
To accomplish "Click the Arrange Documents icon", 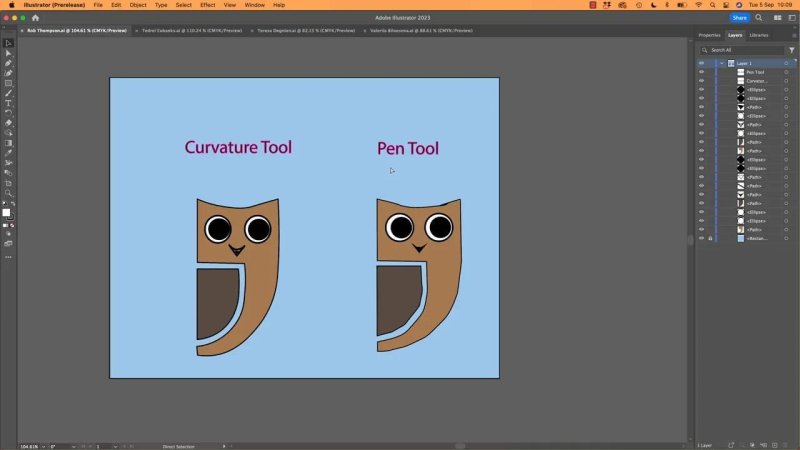I will 778,18.
